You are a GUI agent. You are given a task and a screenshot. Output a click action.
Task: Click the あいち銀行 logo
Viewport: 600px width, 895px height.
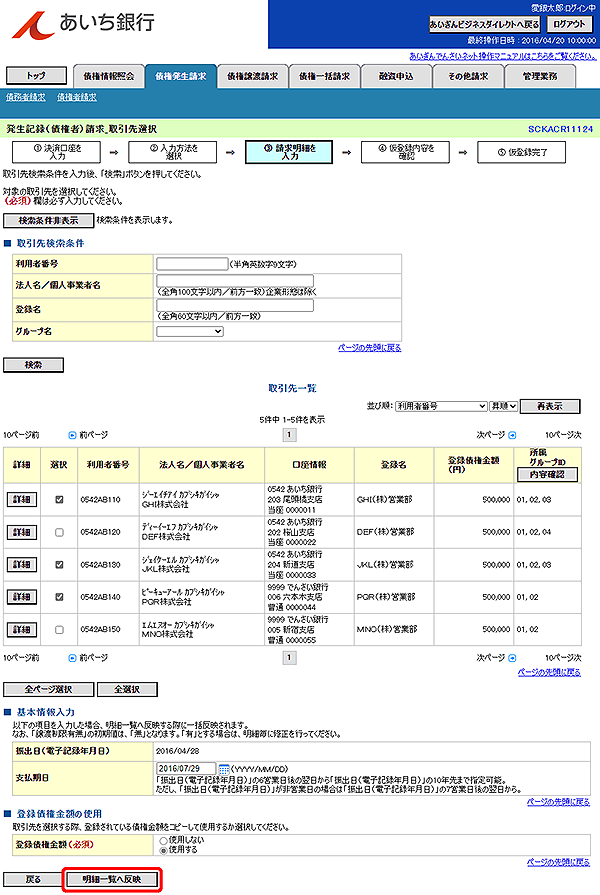(83, 24)
